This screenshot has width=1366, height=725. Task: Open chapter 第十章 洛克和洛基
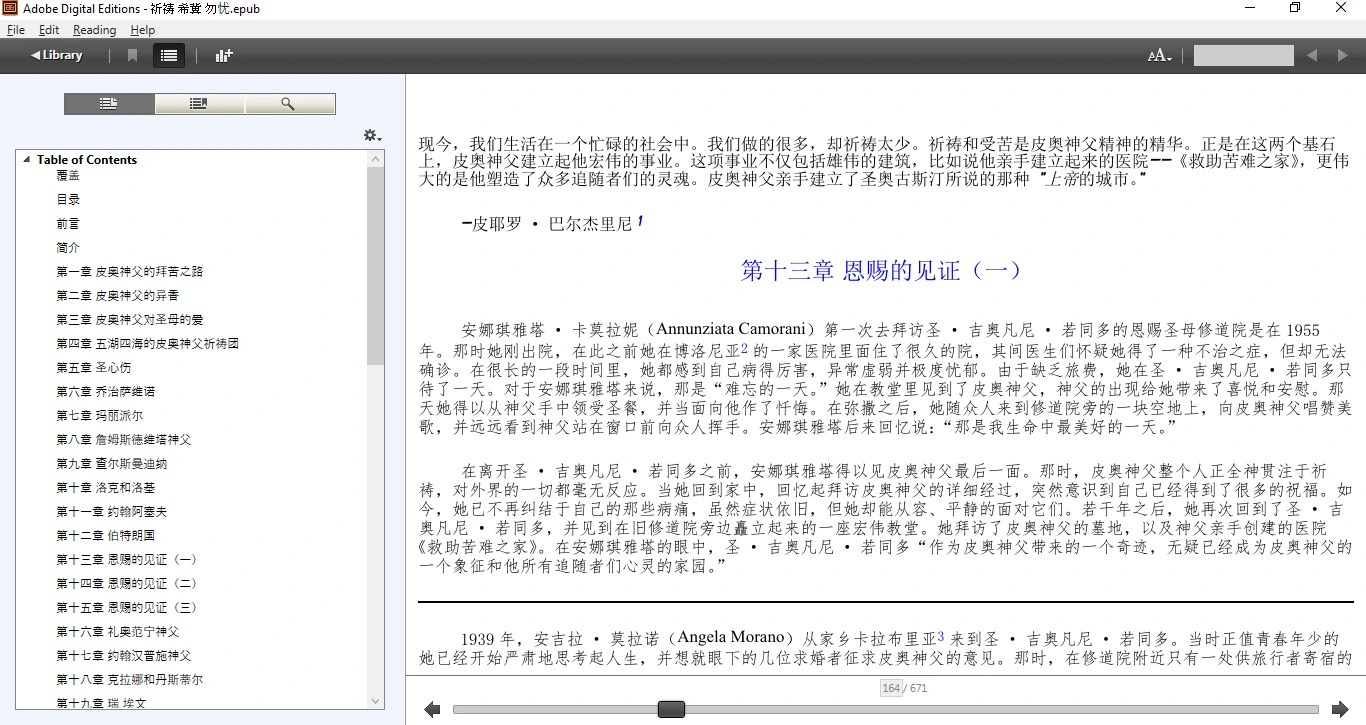click(105, 488)
